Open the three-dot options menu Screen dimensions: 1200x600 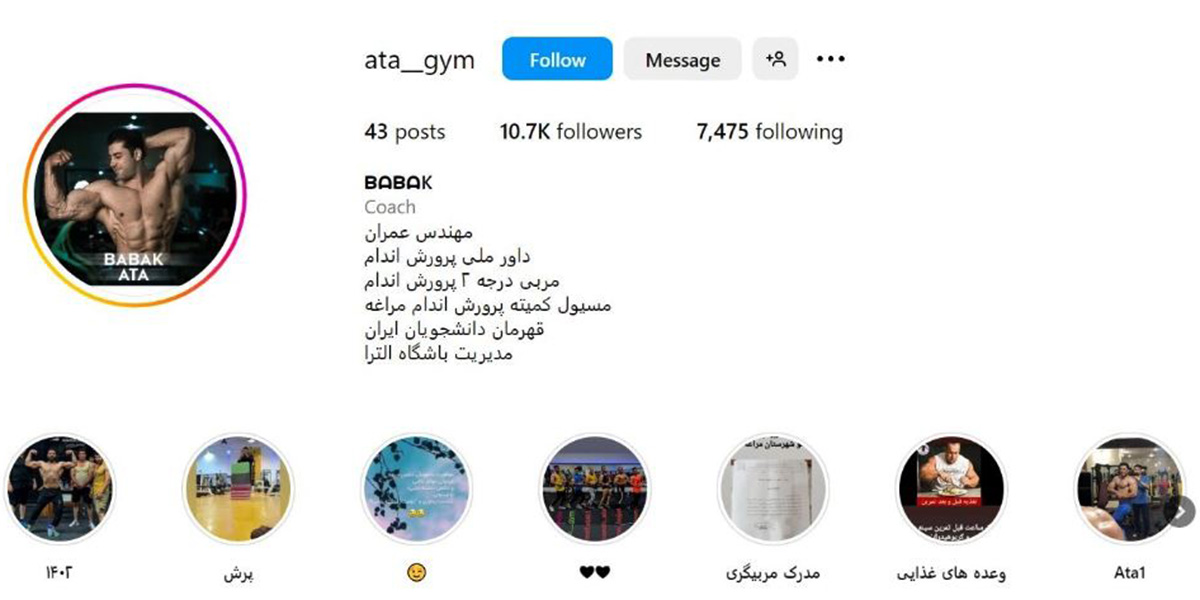coord(831,59)
